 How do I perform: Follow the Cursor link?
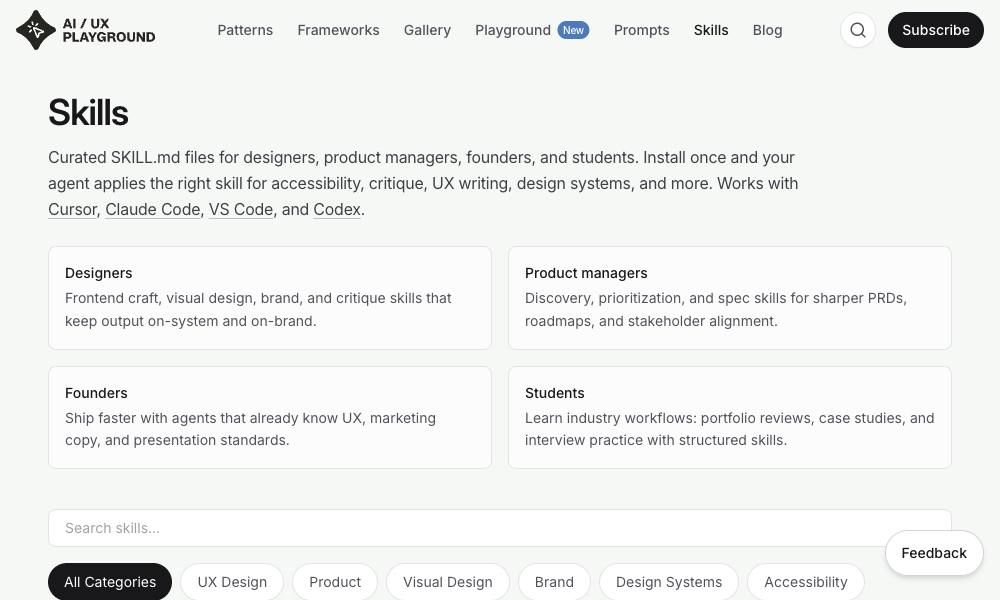point(72,210)
